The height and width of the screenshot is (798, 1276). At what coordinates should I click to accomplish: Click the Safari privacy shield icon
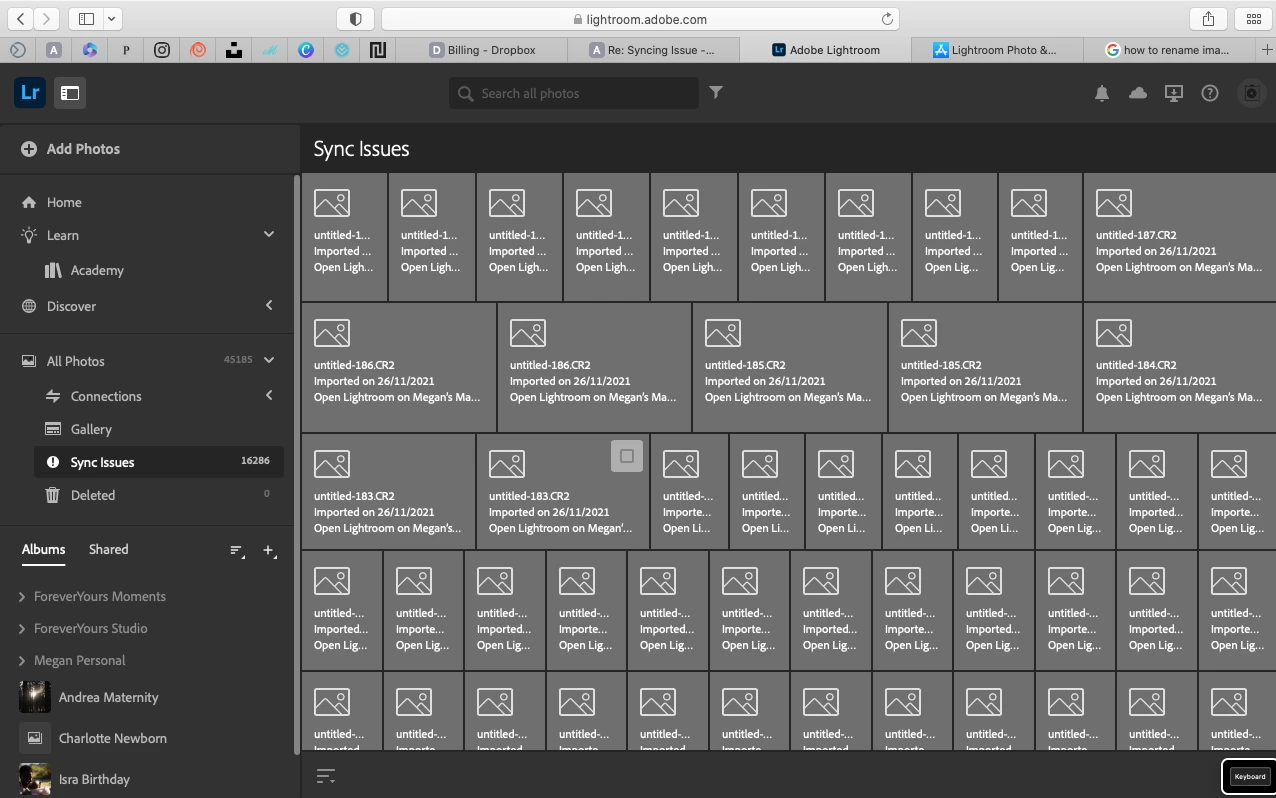click(x=355, y=19)
